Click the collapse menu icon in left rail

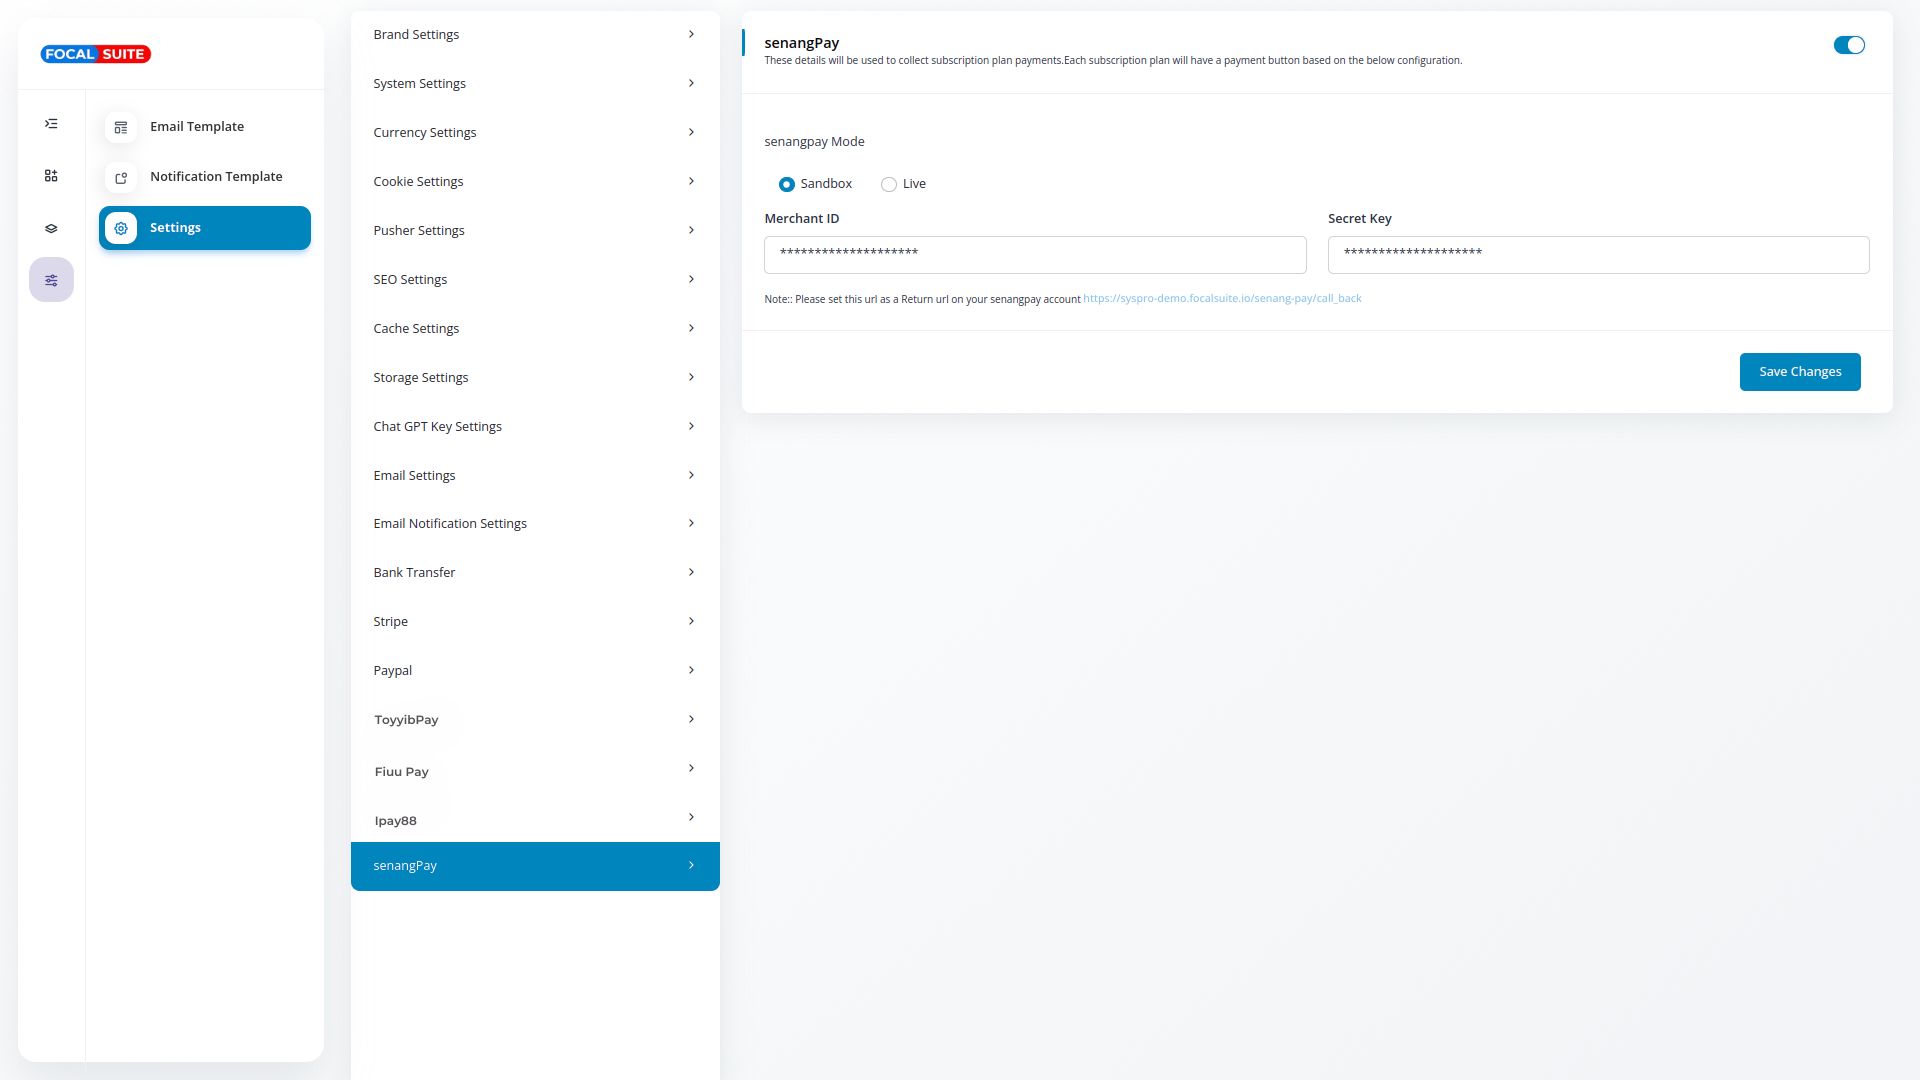tap(51, 124)
